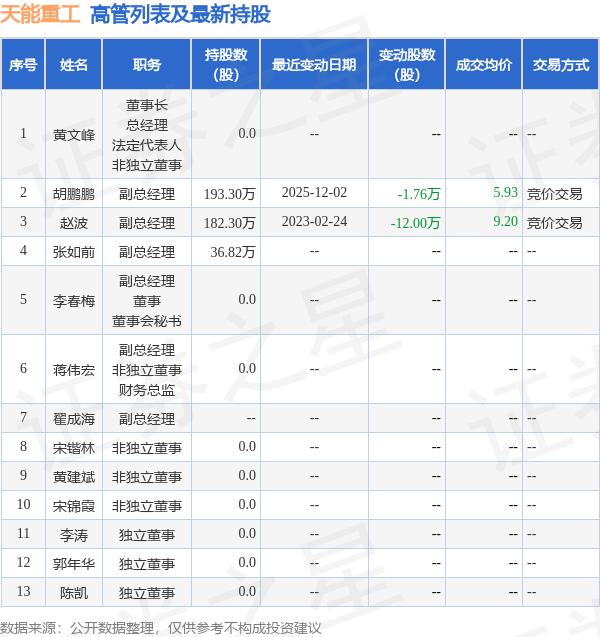Image resolution: width=600 pixels, height=637 pixels.
Task: Click 财务总监 in 蒋伟宏's positions
Action: [x=147, y=390]
